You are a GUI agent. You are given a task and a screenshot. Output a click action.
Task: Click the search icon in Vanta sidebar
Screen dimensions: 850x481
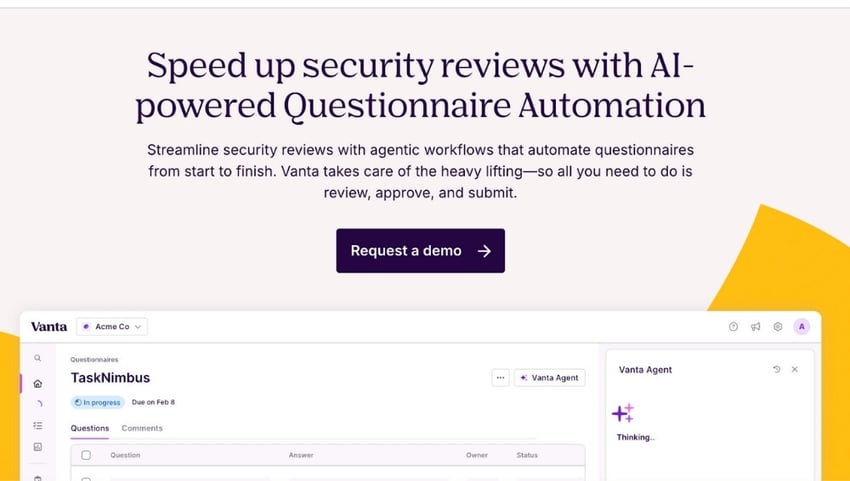click(x=37, y=358)
